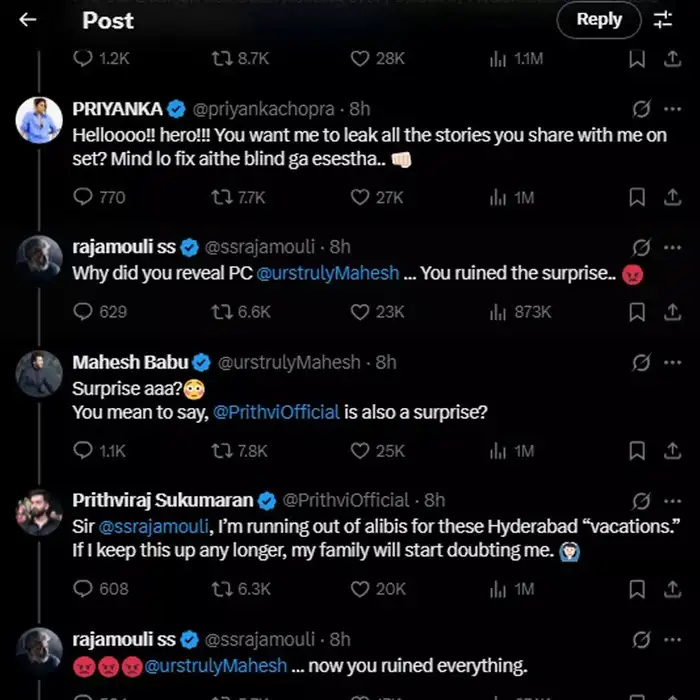Retweet Mahesh Babu's tweet showing 7.8K
This screenshot has width=700, height=700.
(222, 451)
